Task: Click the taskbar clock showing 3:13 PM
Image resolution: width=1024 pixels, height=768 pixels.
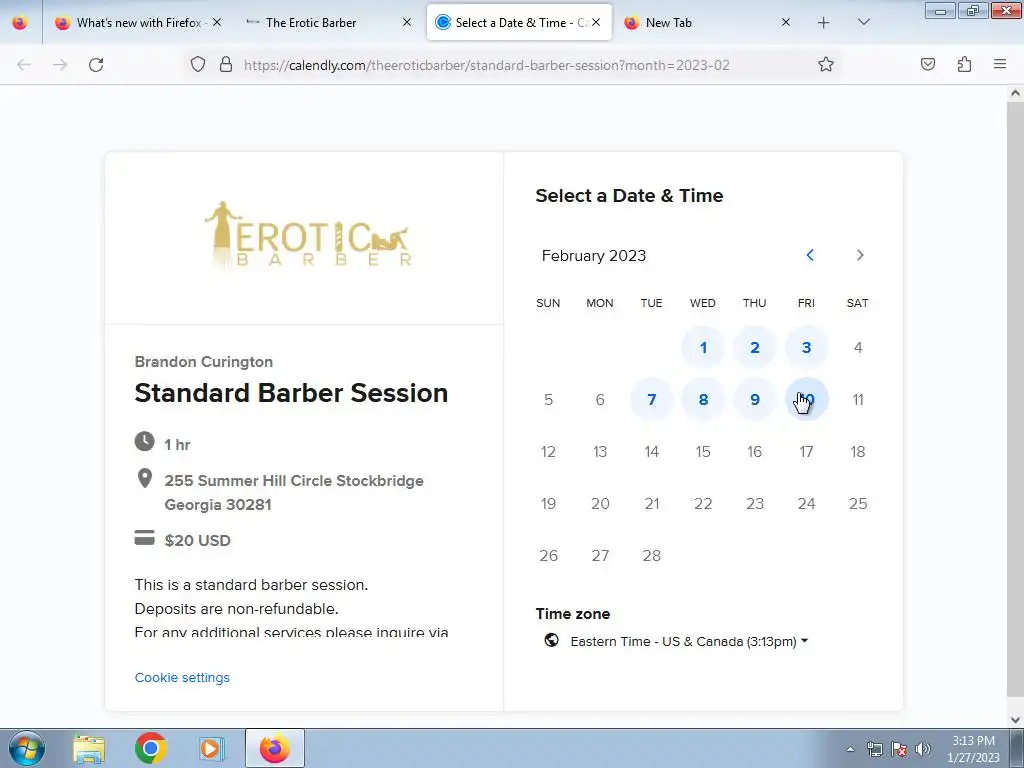Action: point(973,749)
